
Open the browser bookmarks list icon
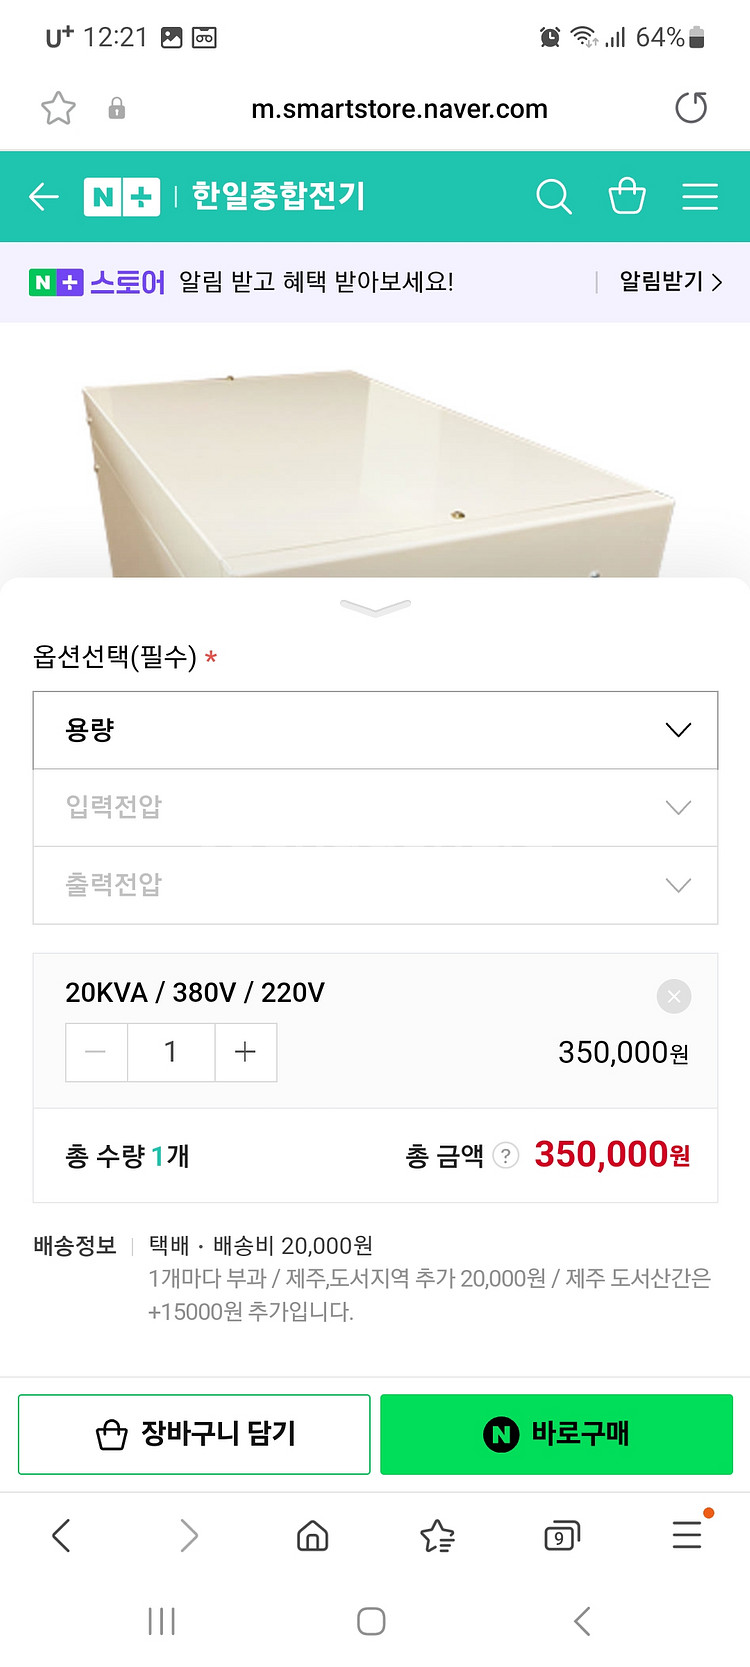click(x=437, y=1535)
